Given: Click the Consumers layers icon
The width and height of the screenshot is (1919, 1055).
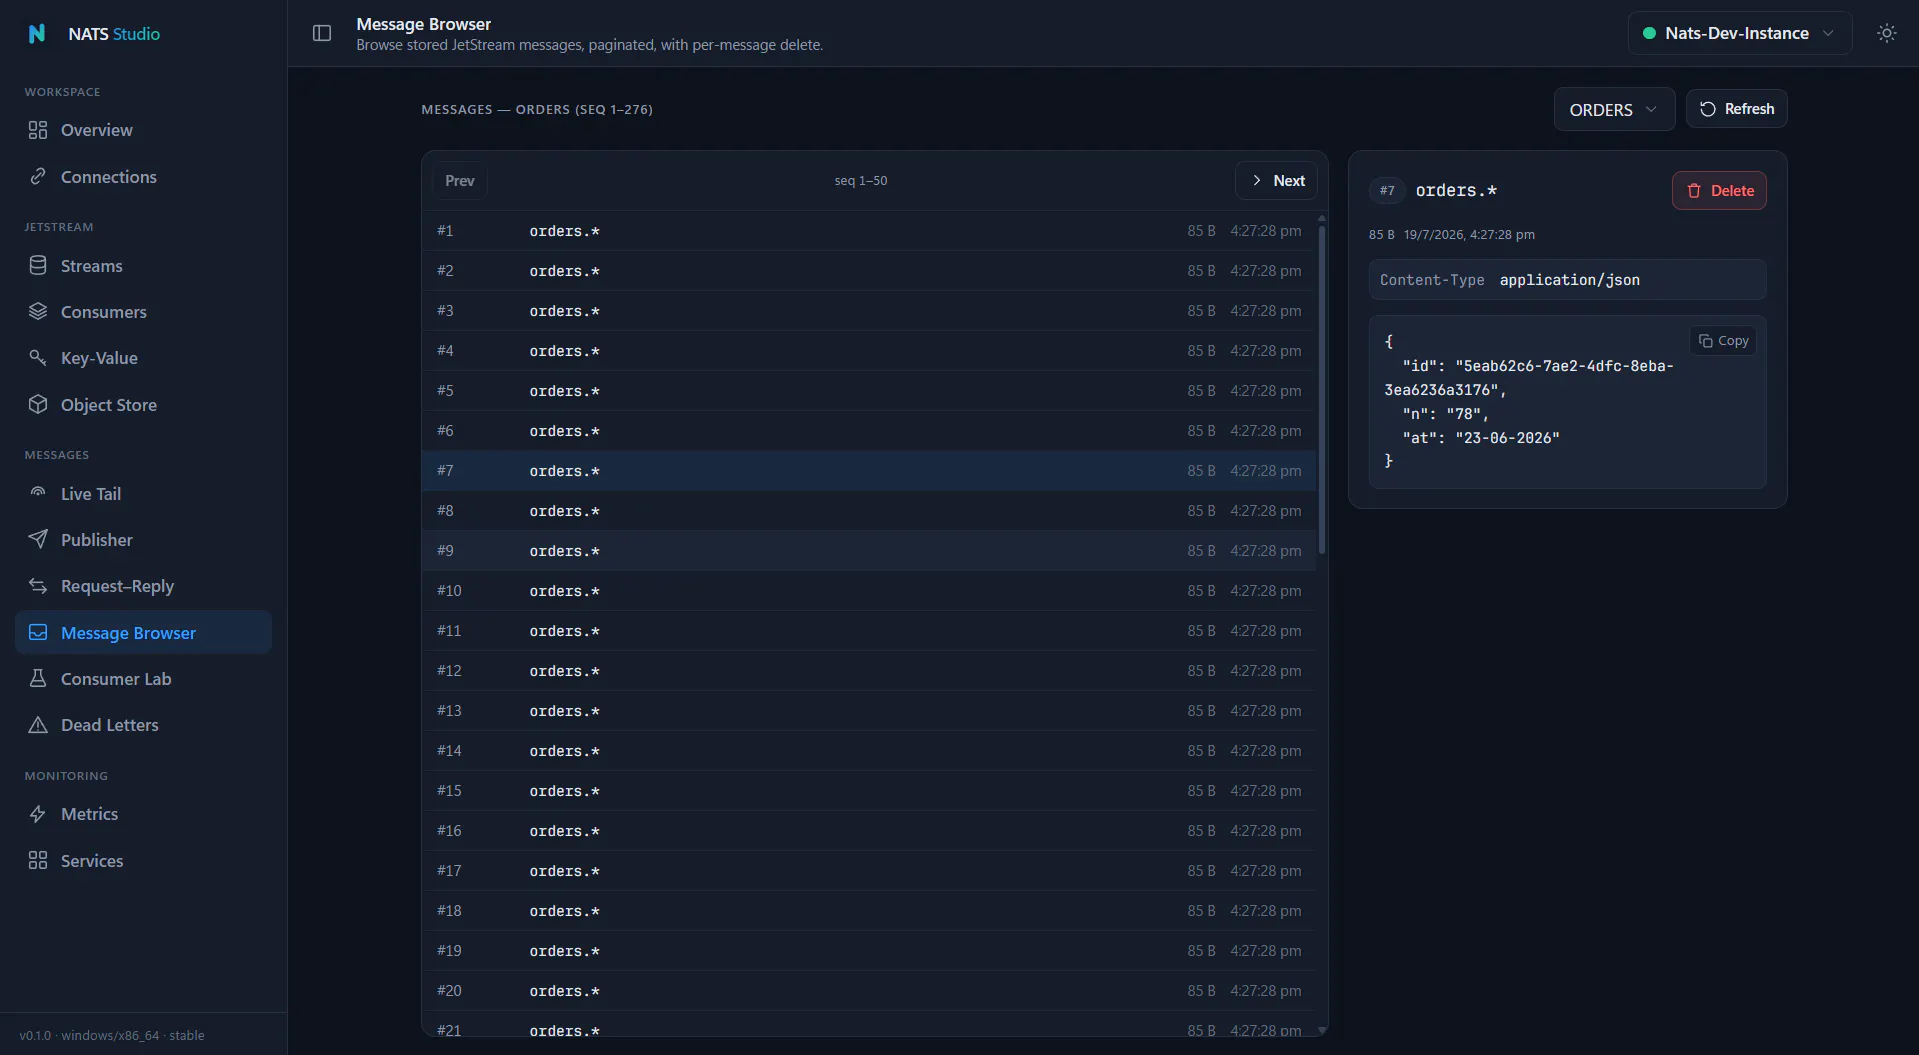Looking at the screenshot, I should (38, 311).
